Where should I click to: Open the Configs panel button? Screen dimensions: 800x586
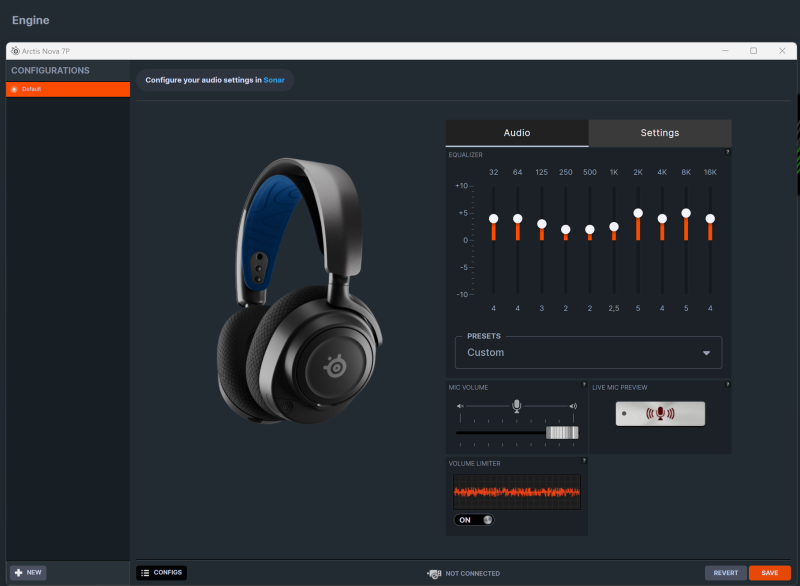pyautogui.click(x=161, y=573)
